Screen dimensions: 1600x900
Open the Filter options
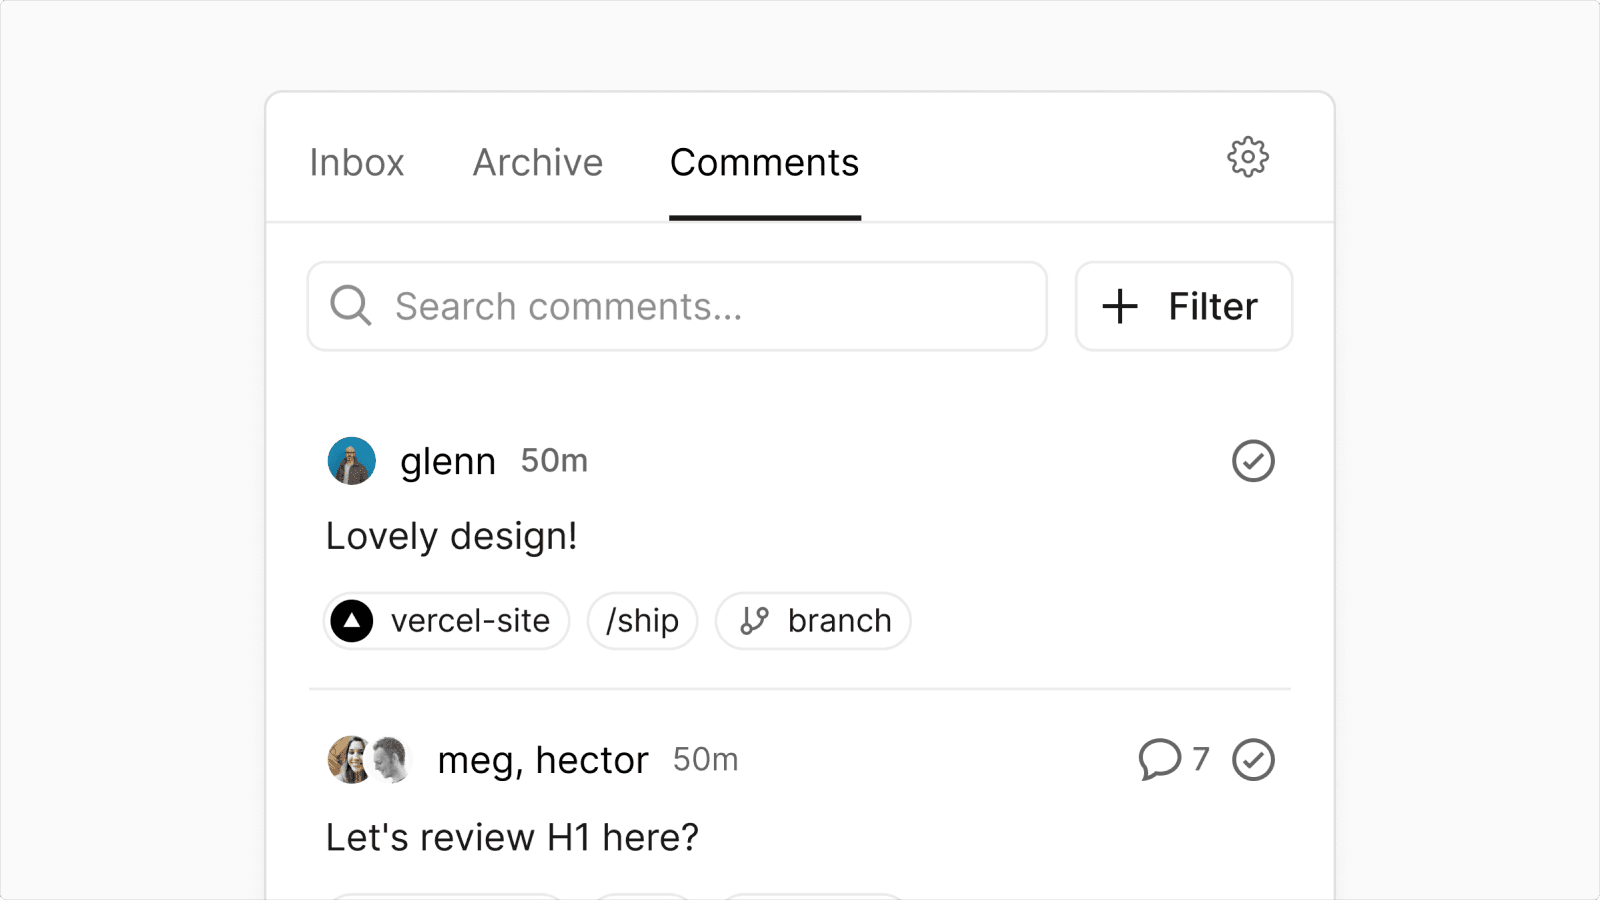pos(1184,306)
